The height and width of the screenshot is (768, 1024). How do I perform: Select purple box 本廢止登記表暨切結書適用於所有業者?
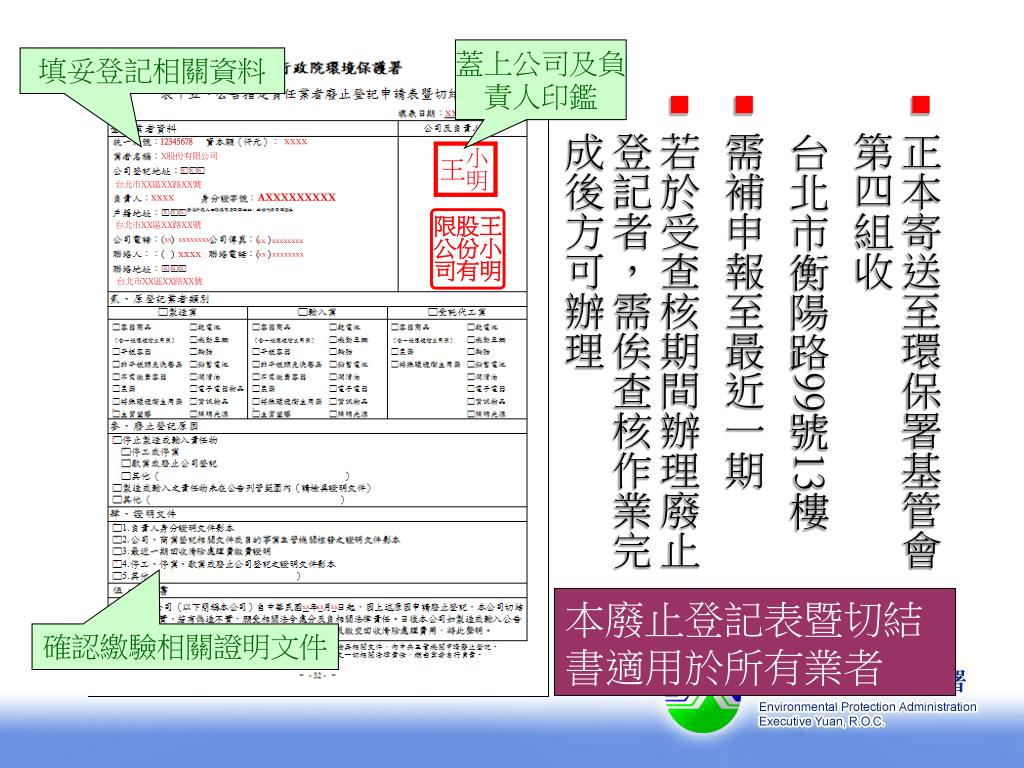(x=754, y=642)
